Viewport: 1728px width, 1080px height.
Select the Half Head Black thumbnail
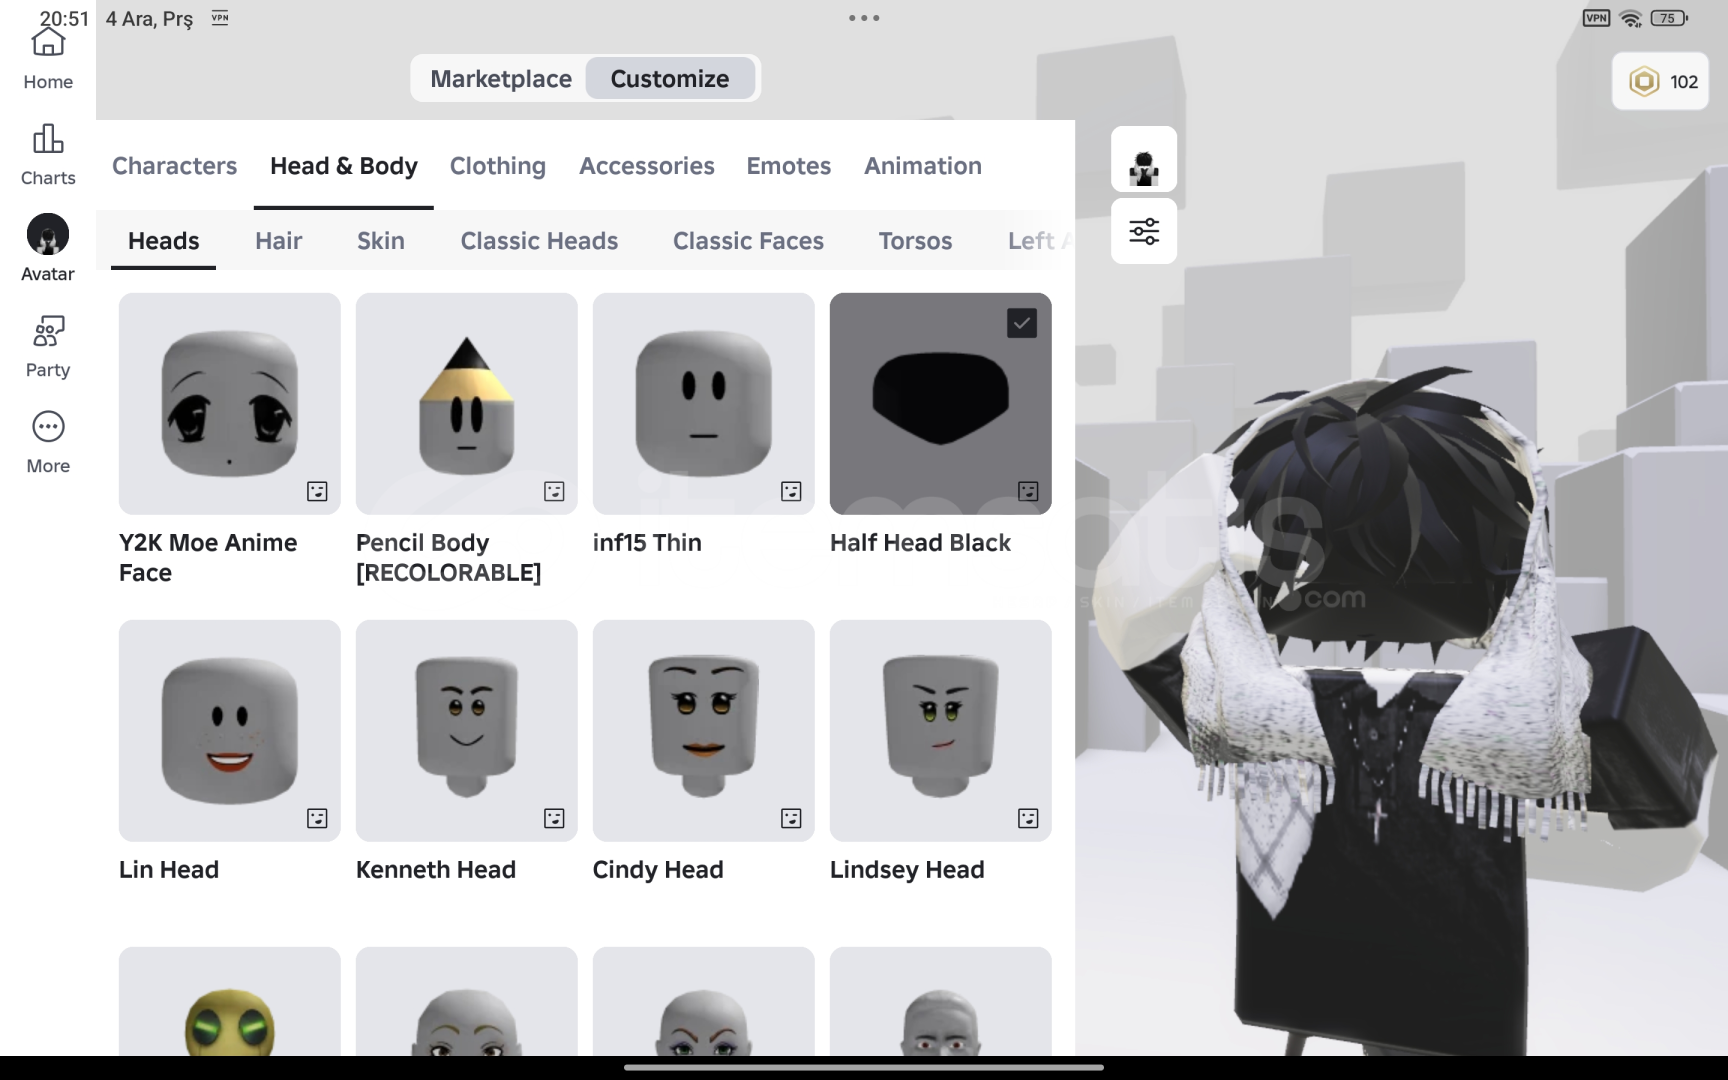pyautogui.click(x=941, y=404)
